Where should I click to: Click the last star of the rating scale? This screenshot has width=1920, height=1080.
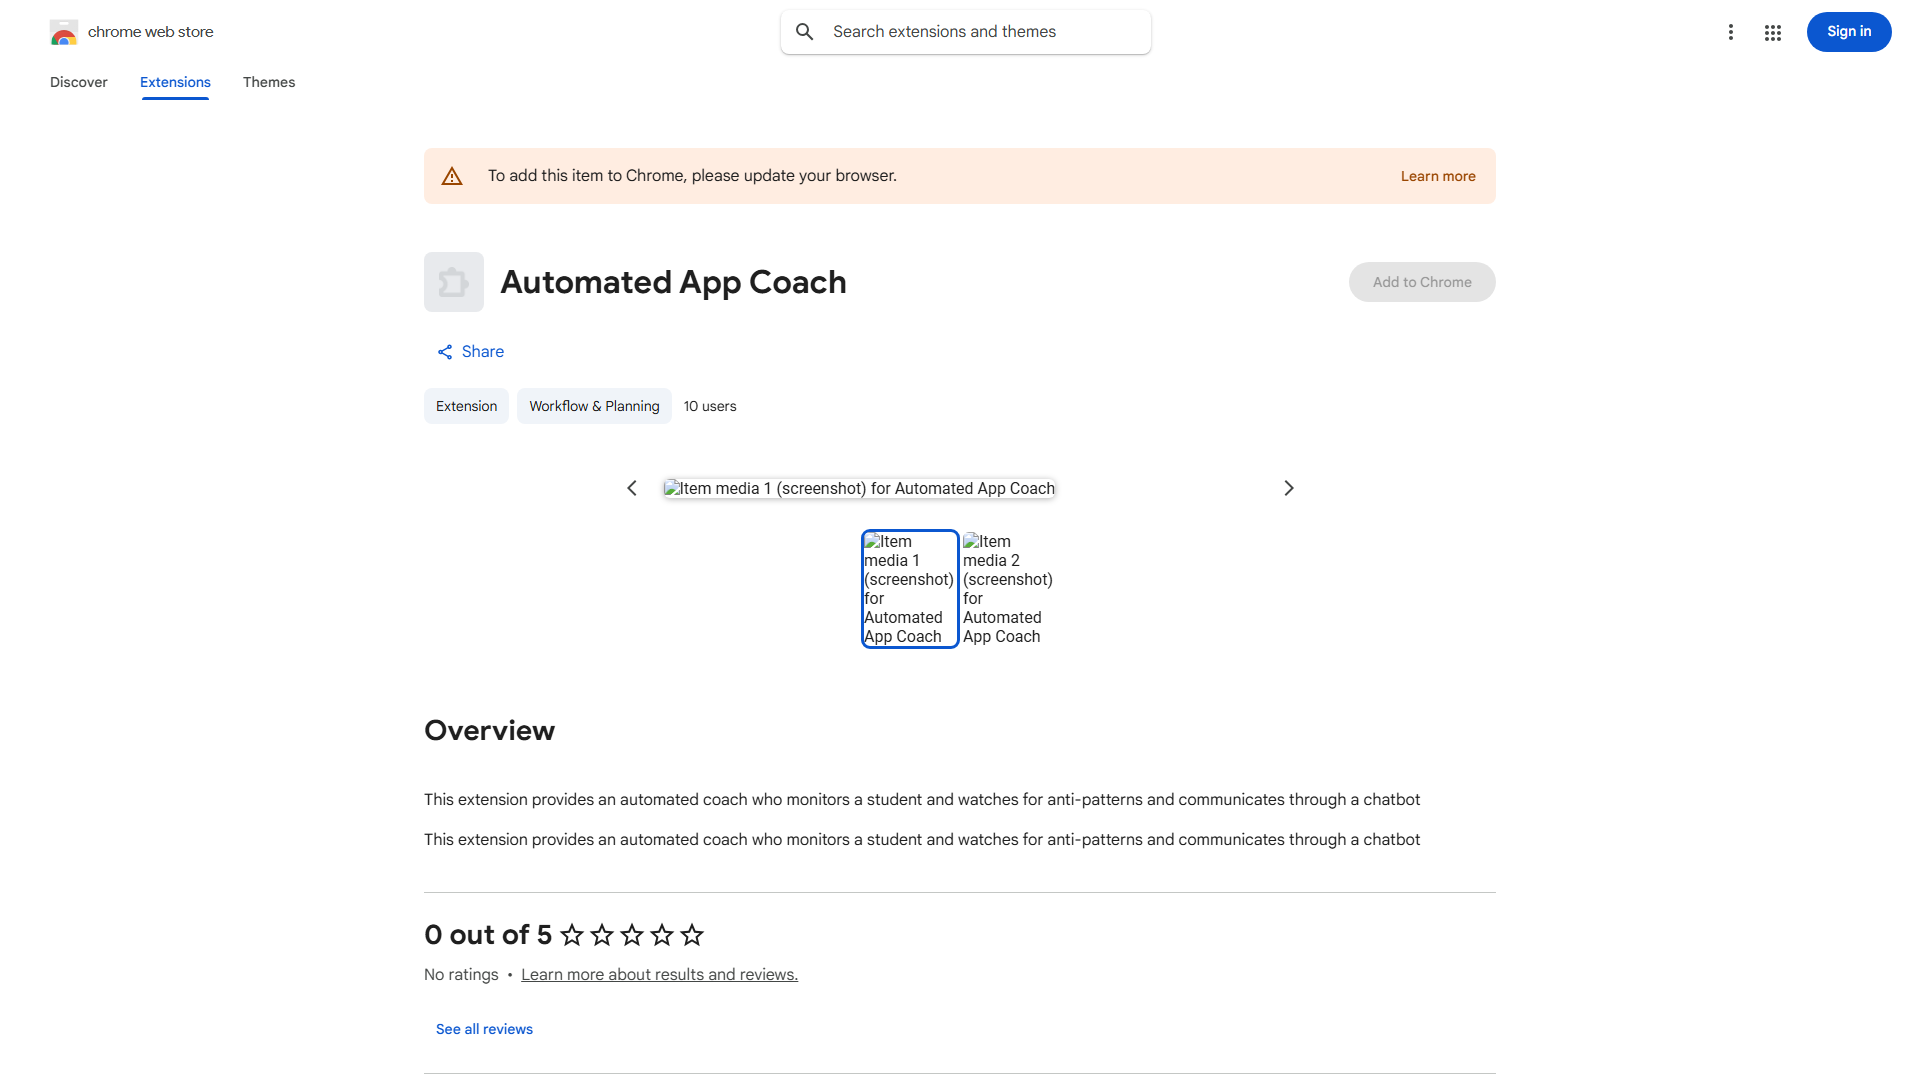point(691,935)
